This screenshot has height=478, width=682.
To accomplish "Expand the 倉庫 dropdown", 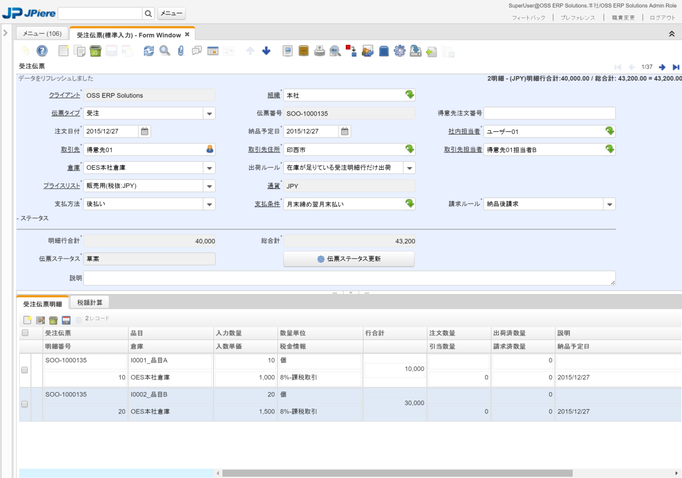I will click(x=209, y=168).
